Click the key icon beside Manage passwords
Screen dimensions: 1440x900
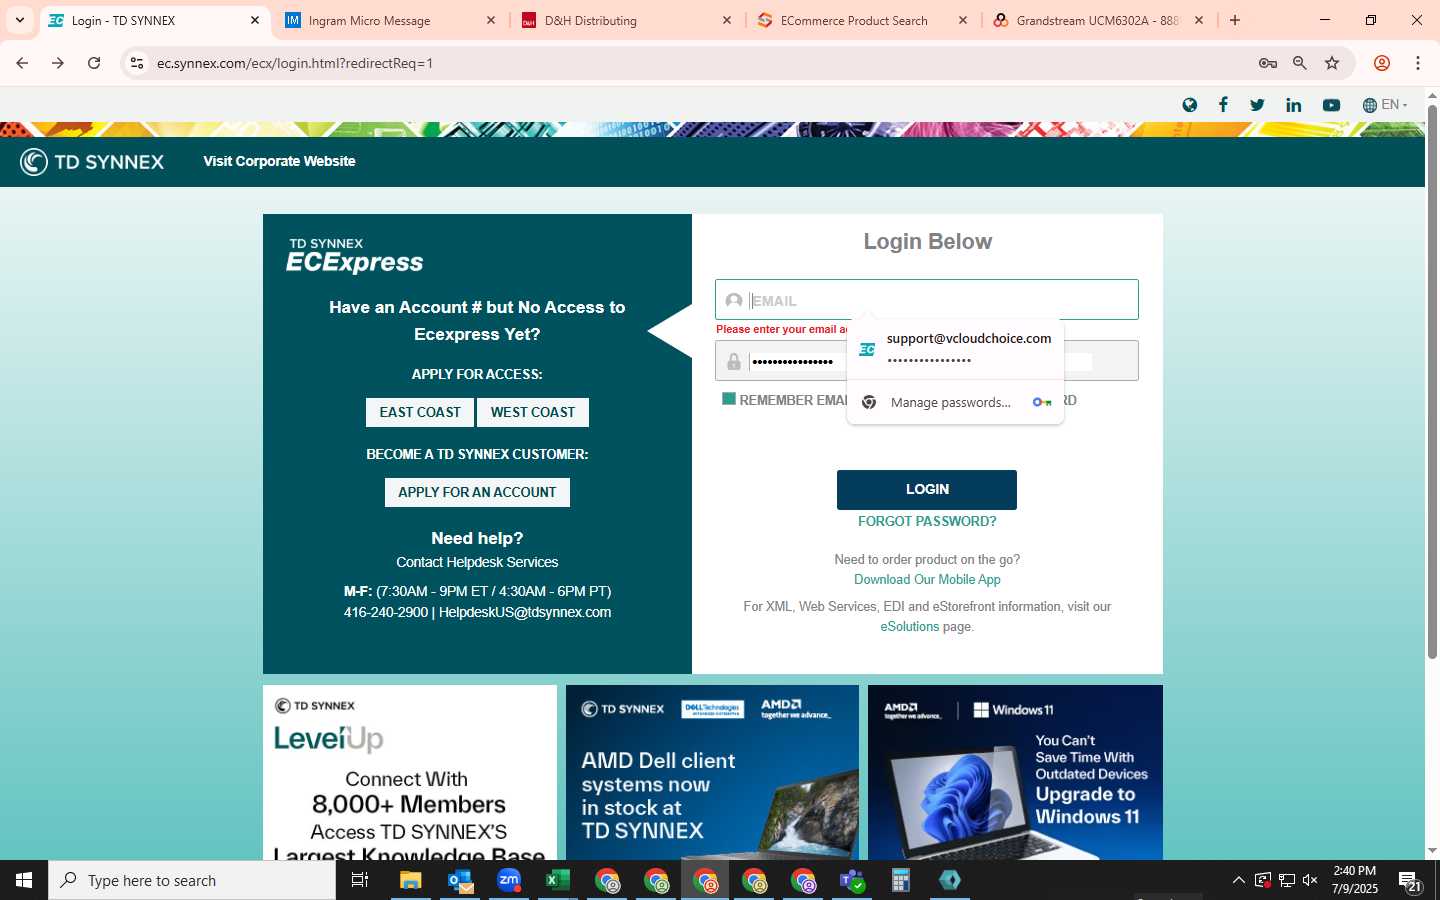[x=1042, y=402]
